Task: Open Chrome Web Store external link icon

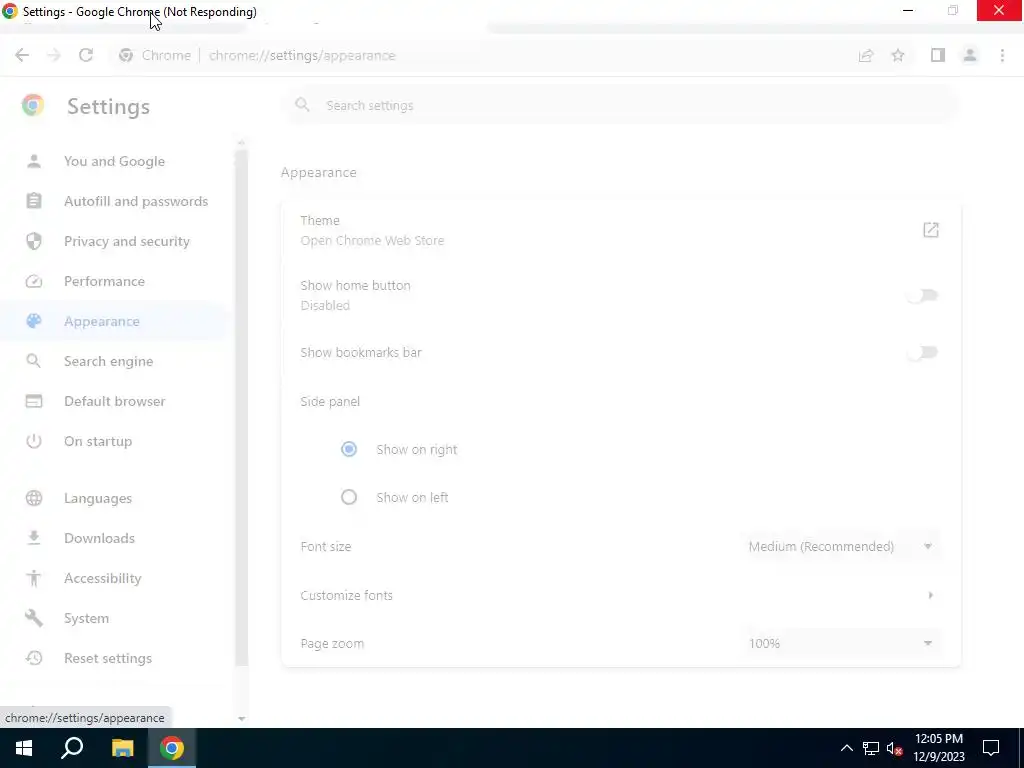Action: 931,230
